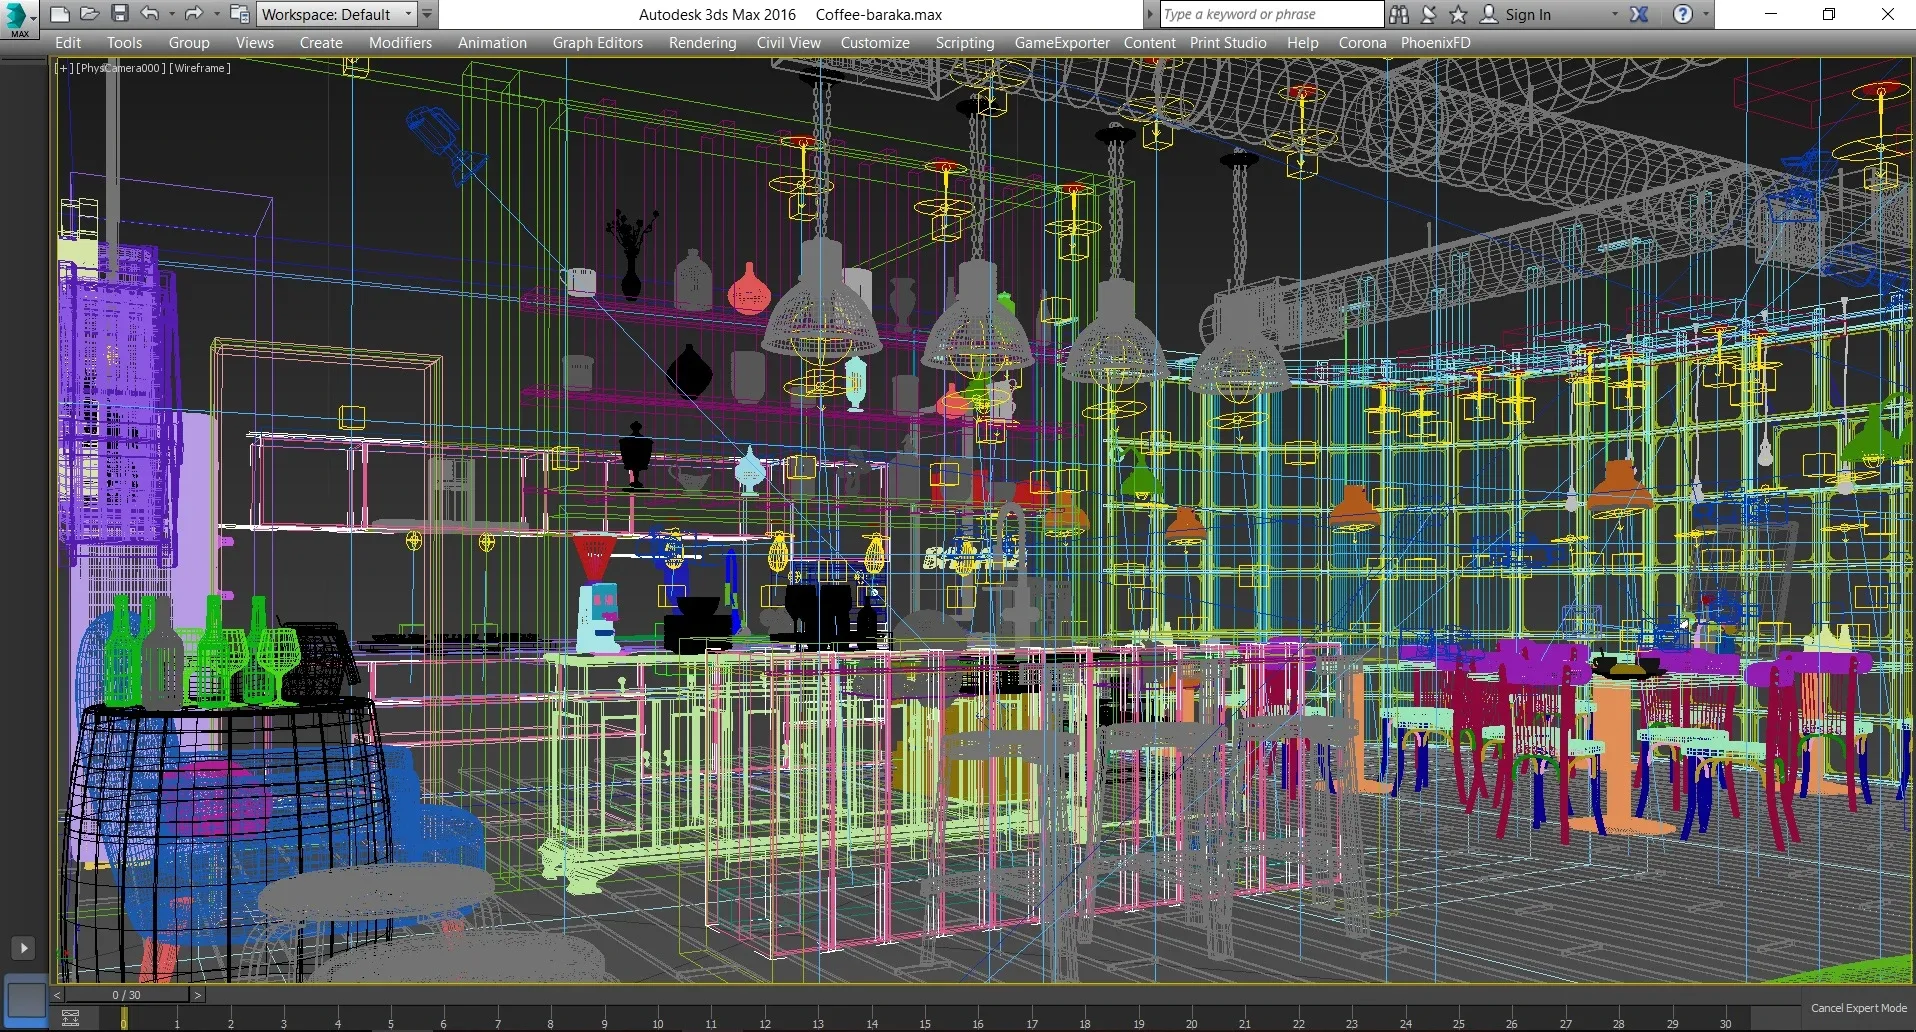Click the star Favorites icon
This screenshot has height=1032, width=1916.
[x=1458, y=14]
